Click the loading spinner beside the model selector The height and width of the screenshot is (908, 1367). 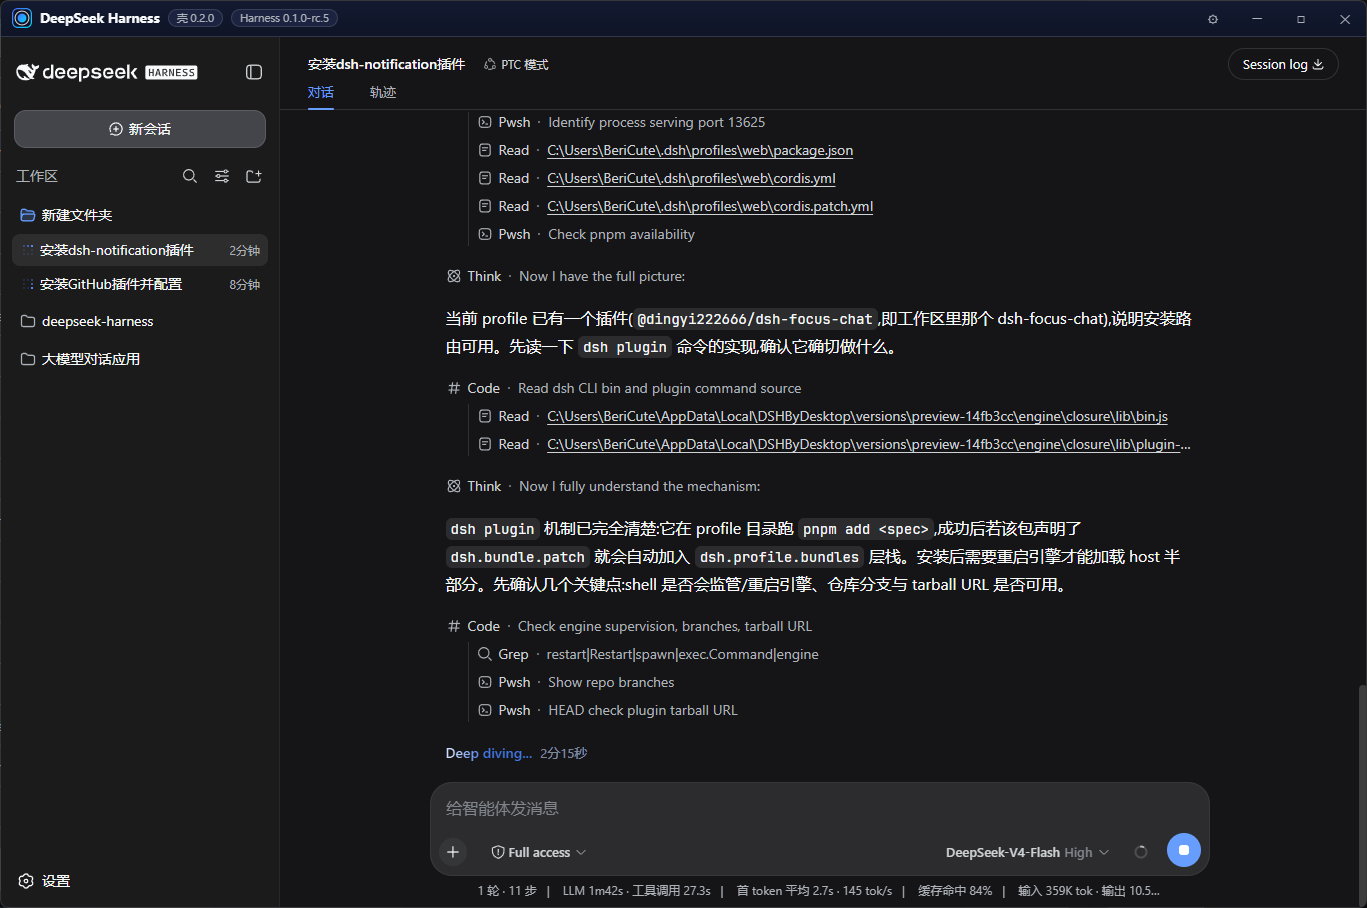1141,852
